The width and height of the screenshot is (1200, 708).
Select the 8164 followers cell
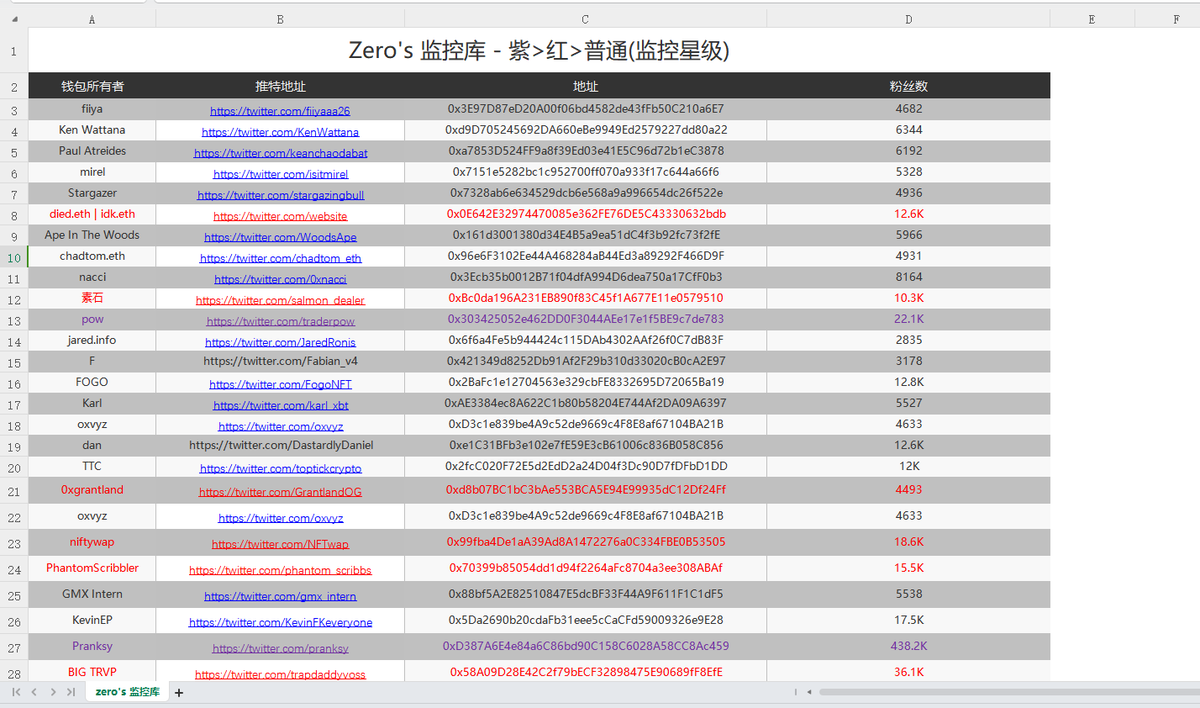(x=908, y=277)
